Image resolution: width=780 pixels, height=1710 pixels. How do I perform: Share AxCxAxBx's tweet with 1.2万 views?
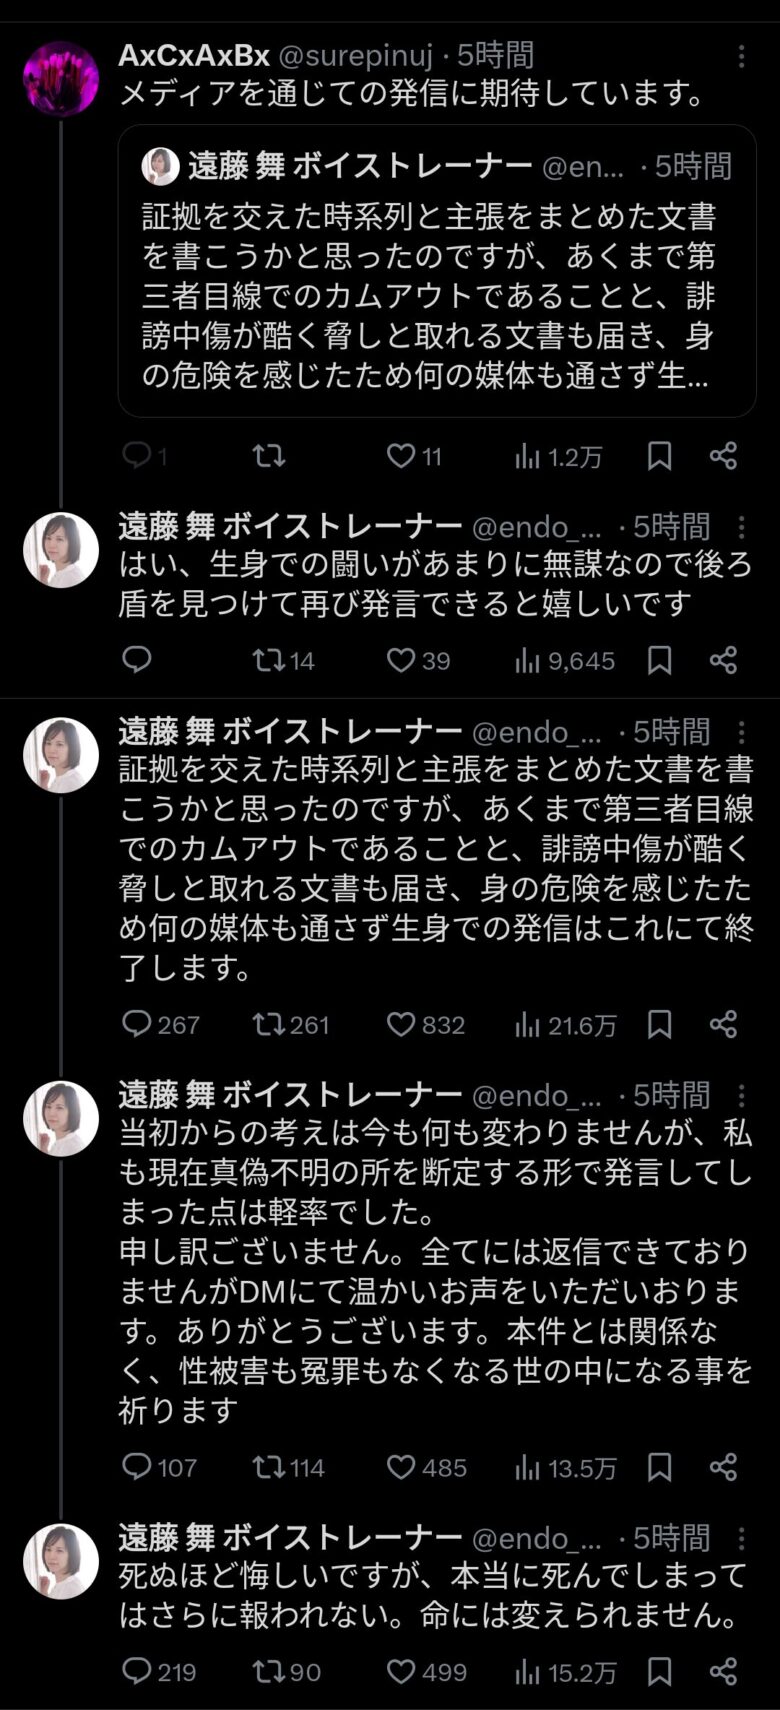click(x=723, y=457)
